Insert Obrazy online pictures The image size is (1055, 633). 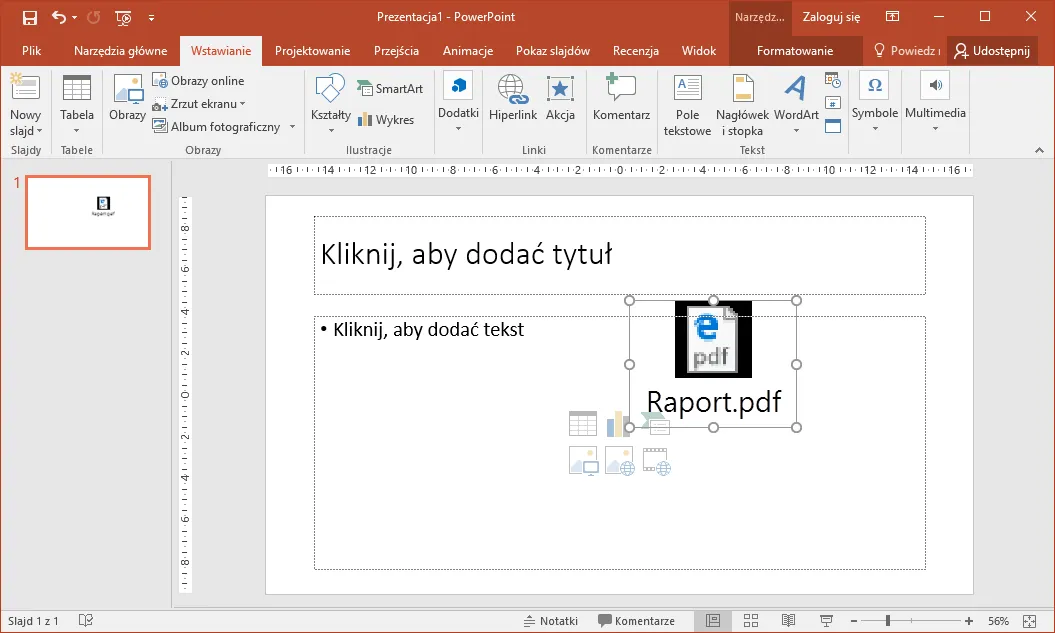(198, 81)
